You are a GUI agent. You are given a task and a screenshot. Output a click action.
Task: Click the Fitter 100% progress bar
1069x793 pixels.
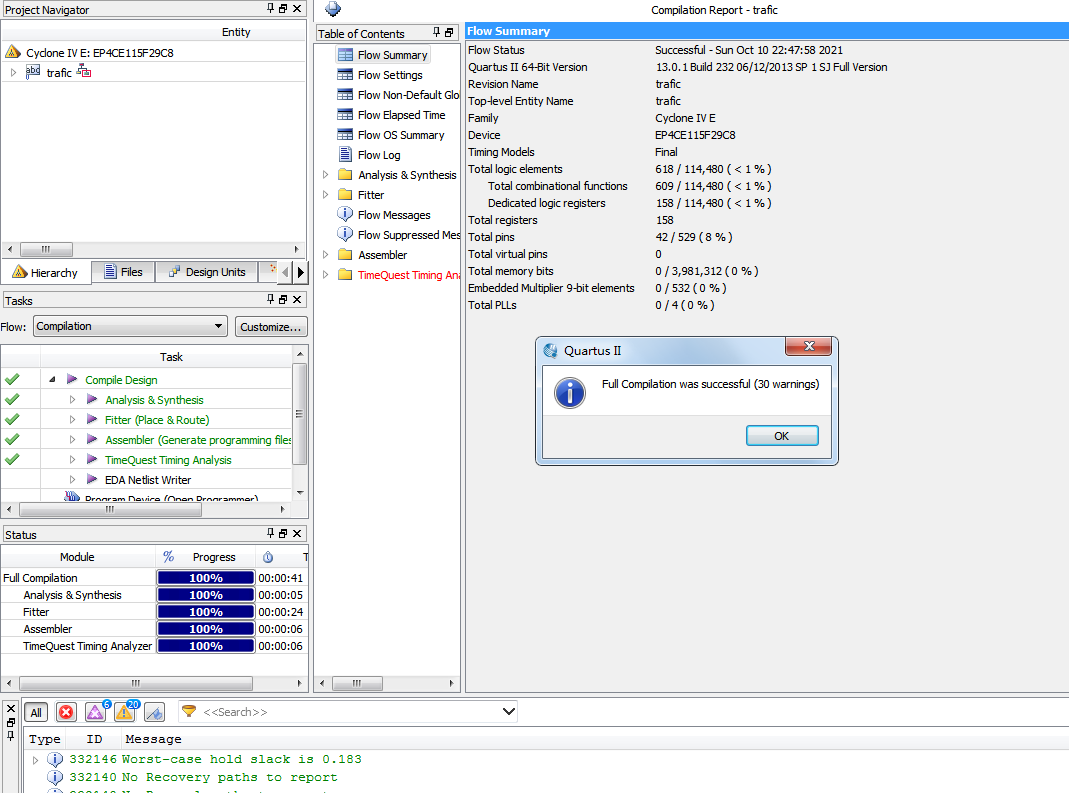[x=206, y=612]
